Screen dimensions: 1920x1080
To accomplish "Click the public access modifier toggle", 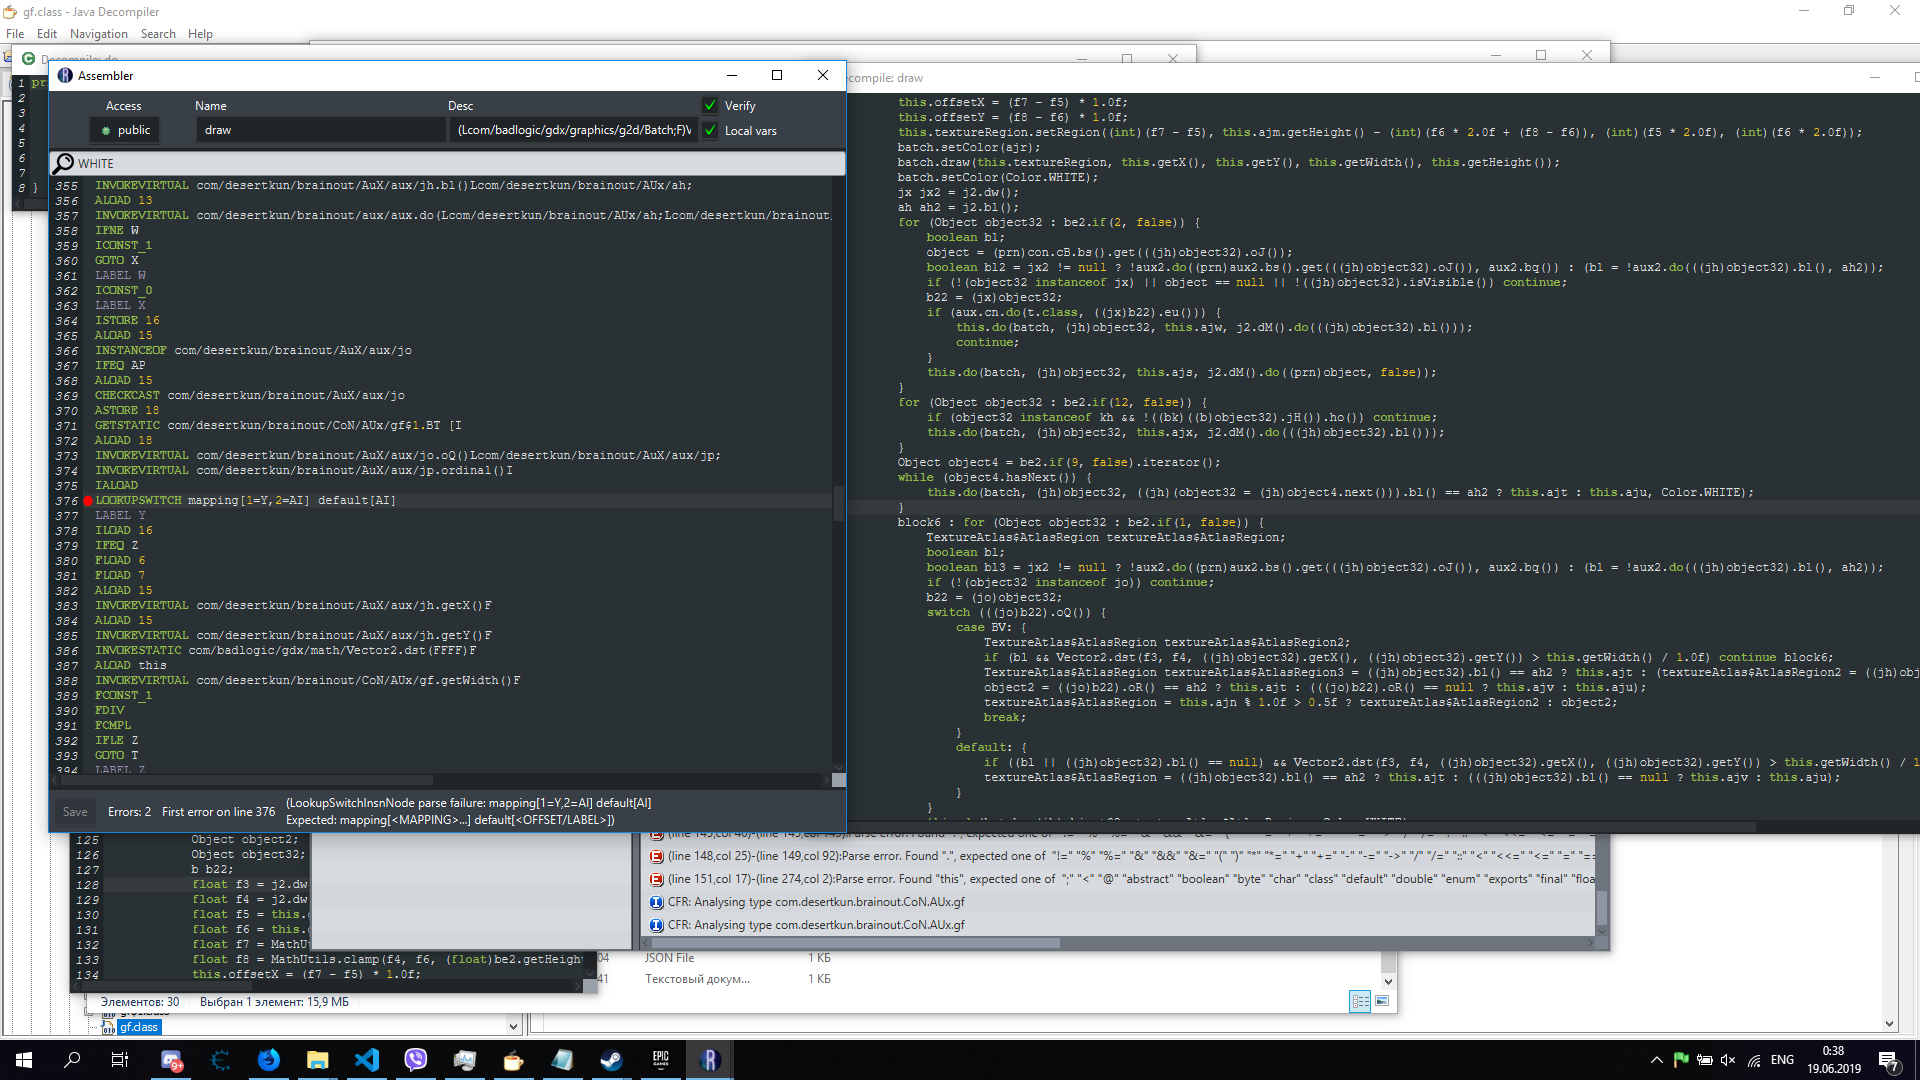I will (125, 131).
